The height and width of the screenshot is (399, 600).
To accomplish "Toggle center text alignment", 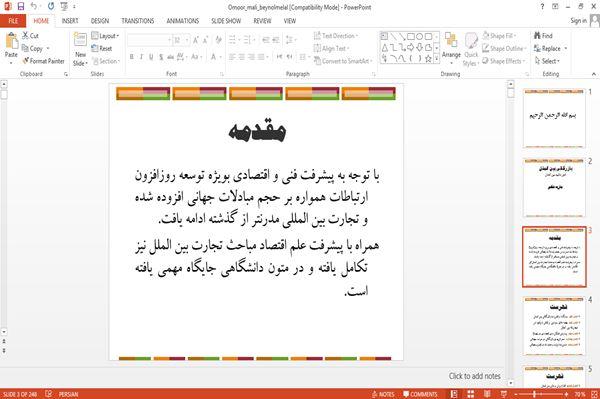I will click(241, 57).
